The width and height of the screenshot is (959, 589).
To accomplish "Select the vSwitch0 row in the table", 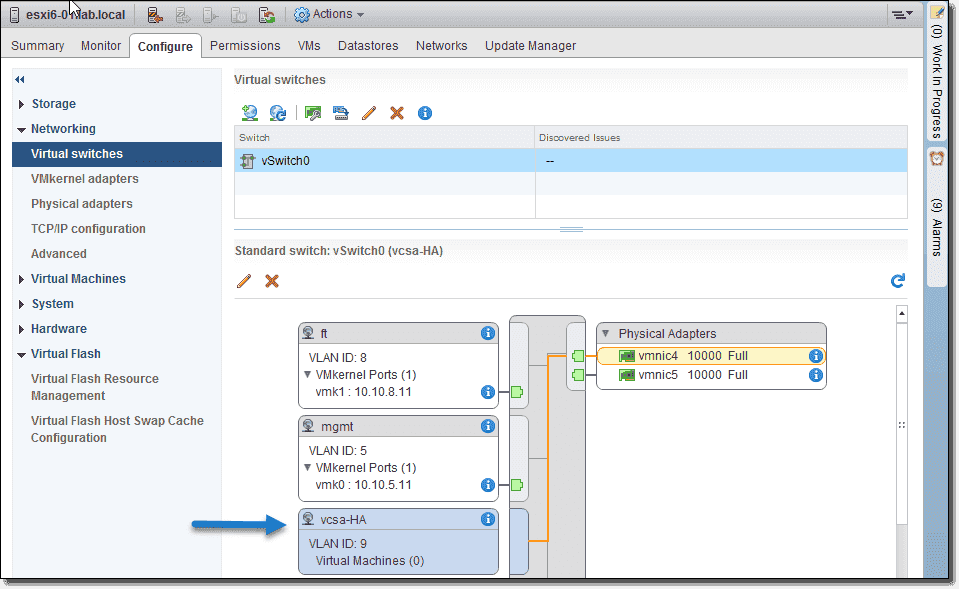I will [570, 161].
